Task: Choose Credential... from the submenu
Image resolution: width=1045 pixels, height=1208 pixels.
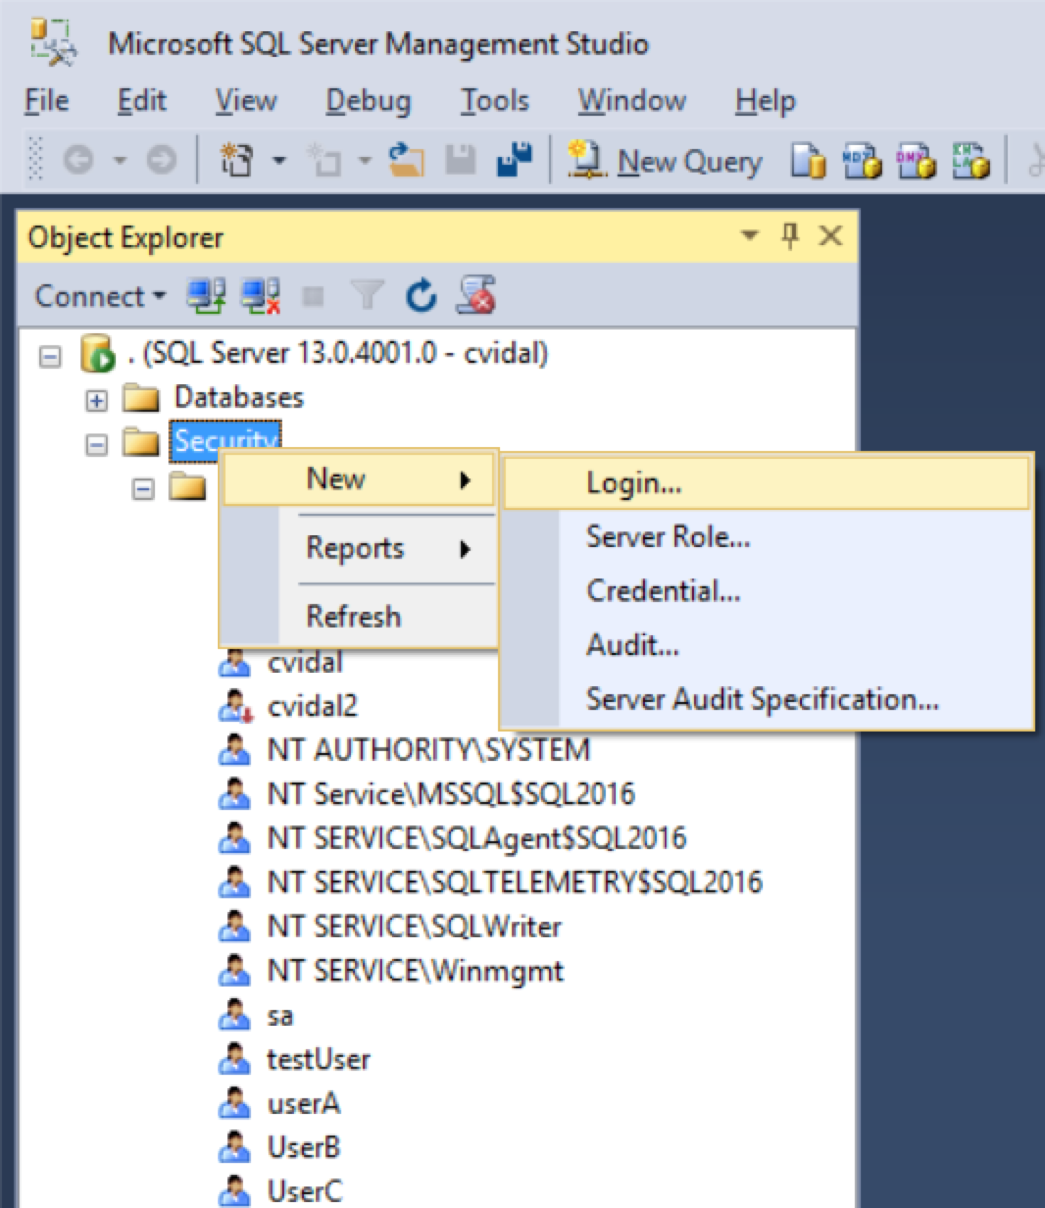Action: point(767,591)
